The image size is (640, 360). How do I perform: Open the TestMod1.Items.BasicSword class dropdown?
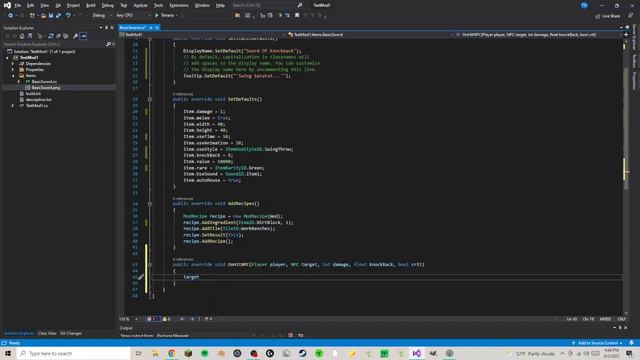(371, 35)
